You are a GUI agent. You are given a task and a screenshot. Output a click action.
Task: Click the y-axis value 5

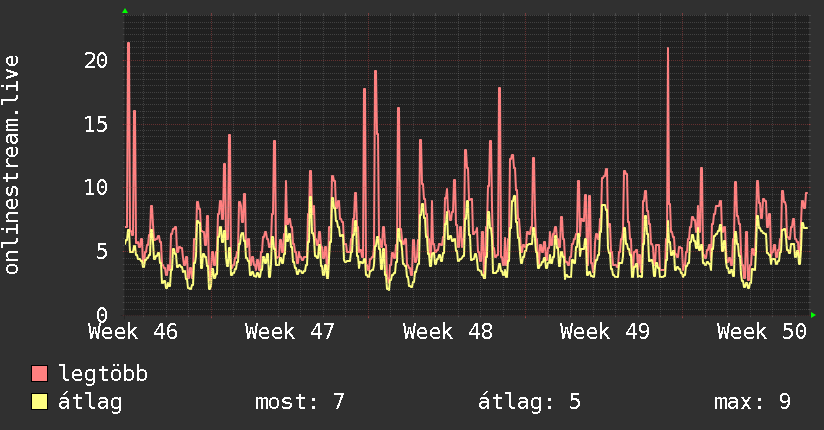[x=102, y=251]
